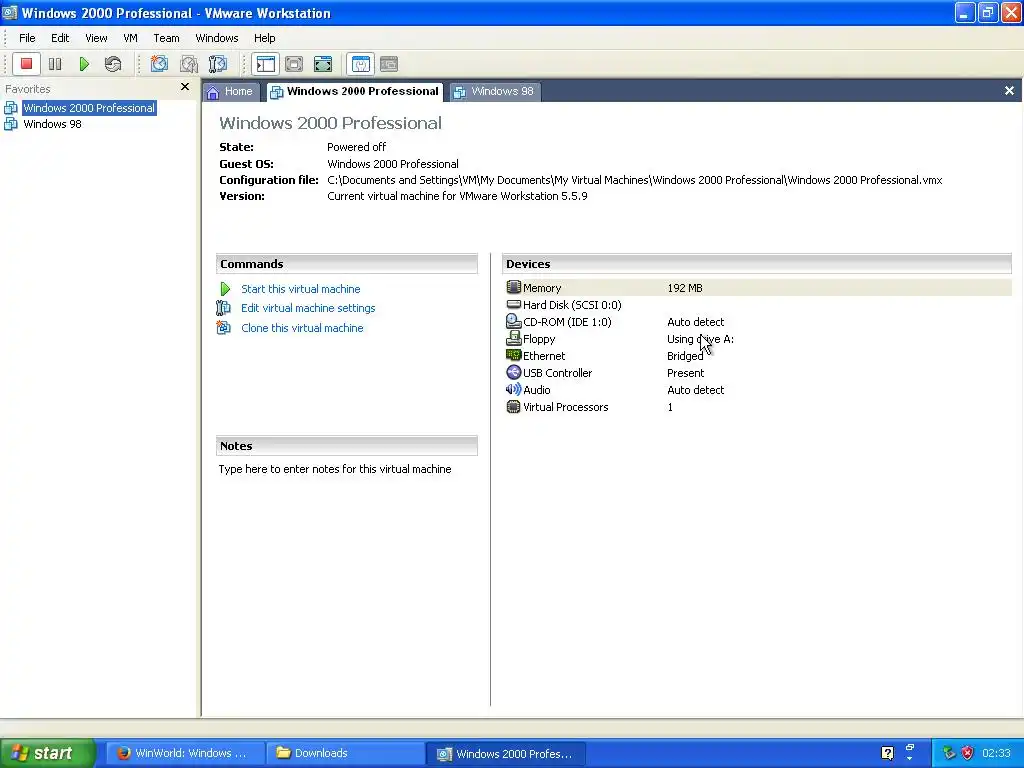Open the Snapshot Manager toolbar icon
The image size is (1024, 768).
(217, 64)
